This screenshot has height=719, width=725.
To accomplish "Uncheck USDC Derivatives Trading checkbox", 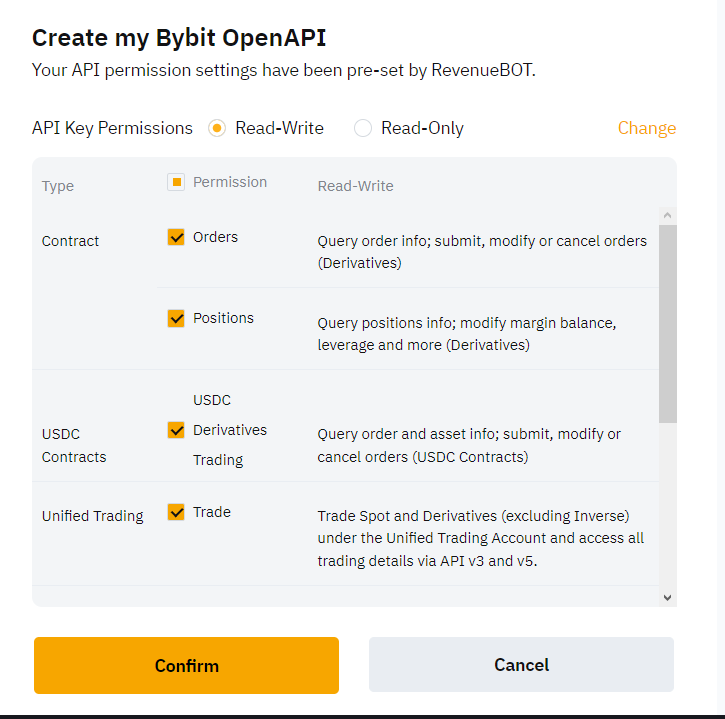I will click(176, 430).
